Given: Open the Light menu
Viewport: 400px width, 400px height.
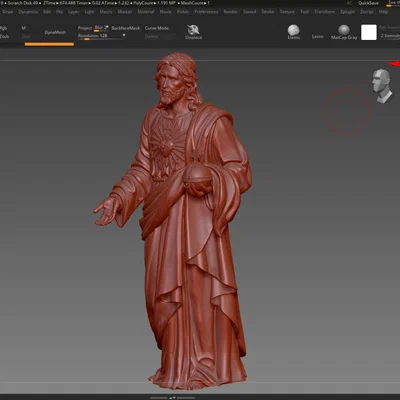Looking at the screenshot, I should [x=89, y=12].
